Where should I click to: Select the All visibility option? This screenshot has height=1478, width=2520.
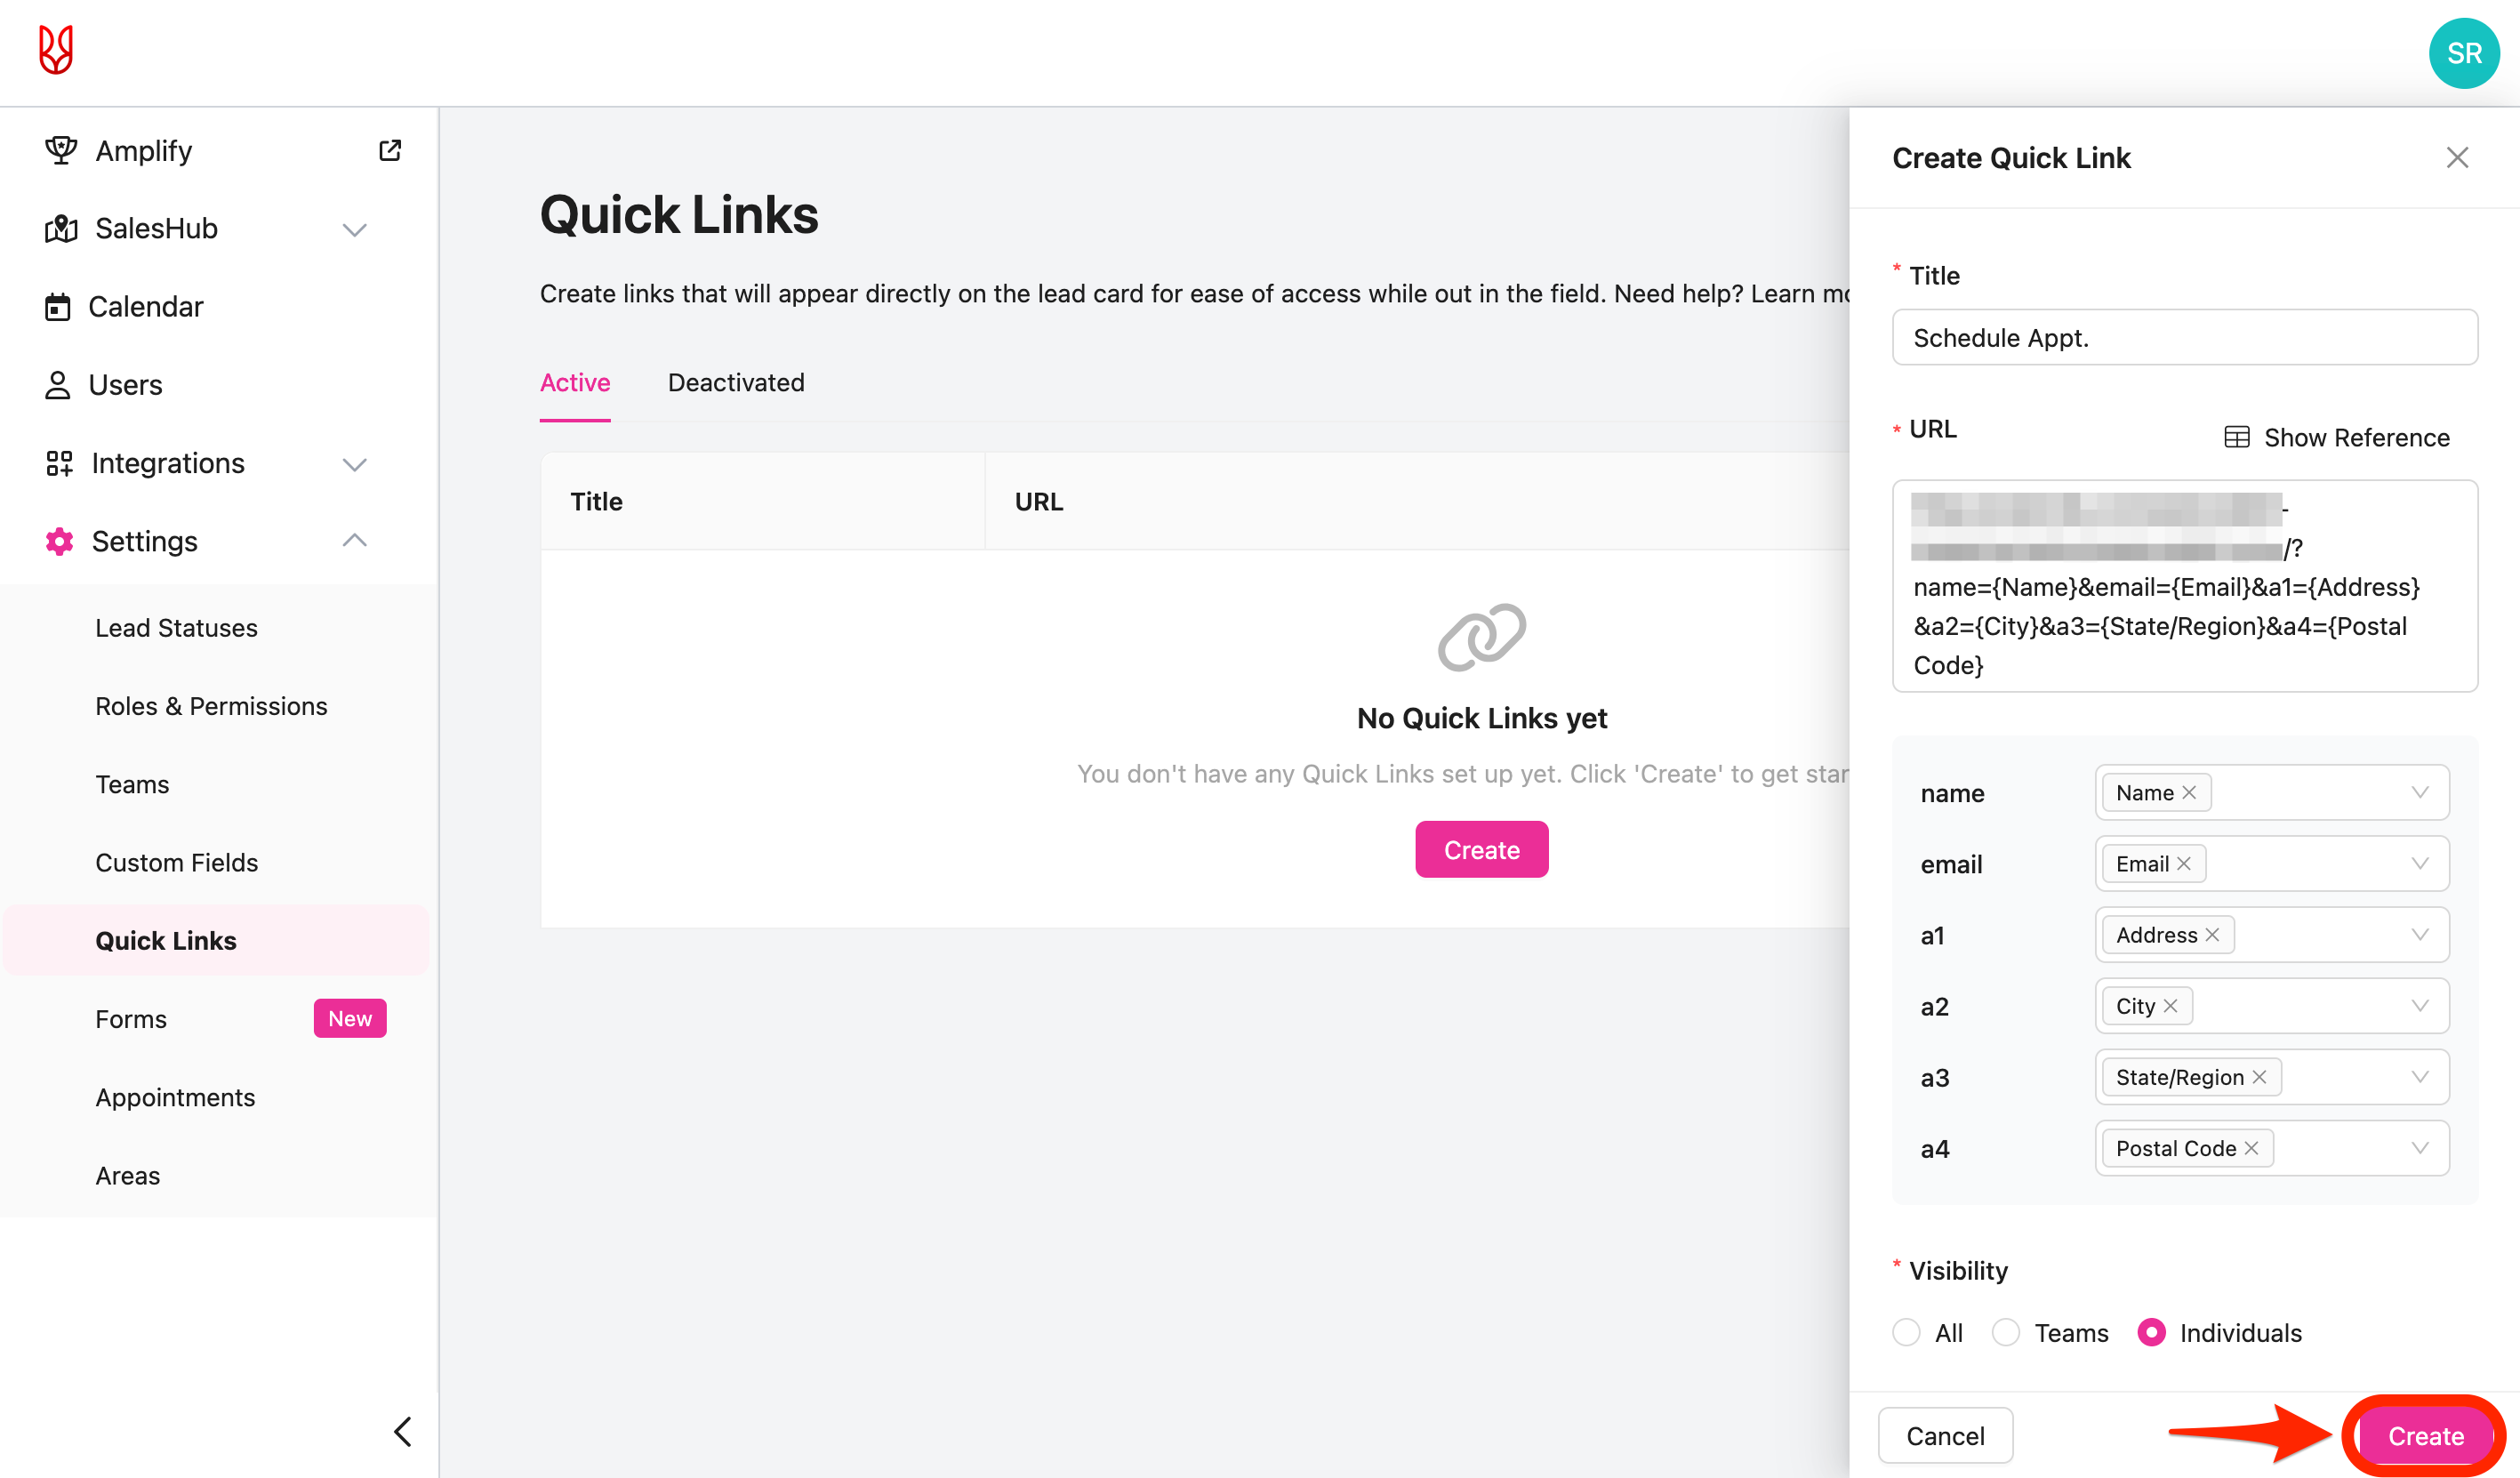(x=1906, y=1333)
